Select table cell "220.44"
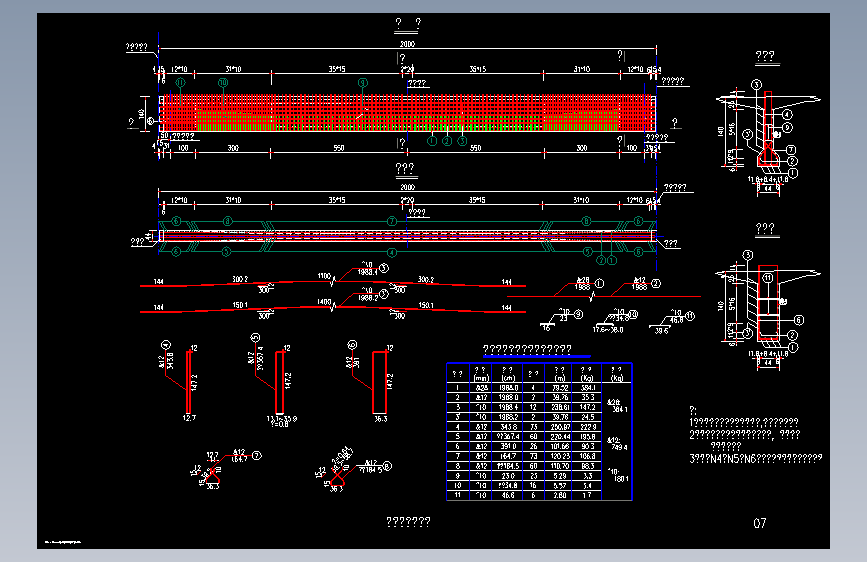Viewport: 867px width, 562px height. [560, 436]
